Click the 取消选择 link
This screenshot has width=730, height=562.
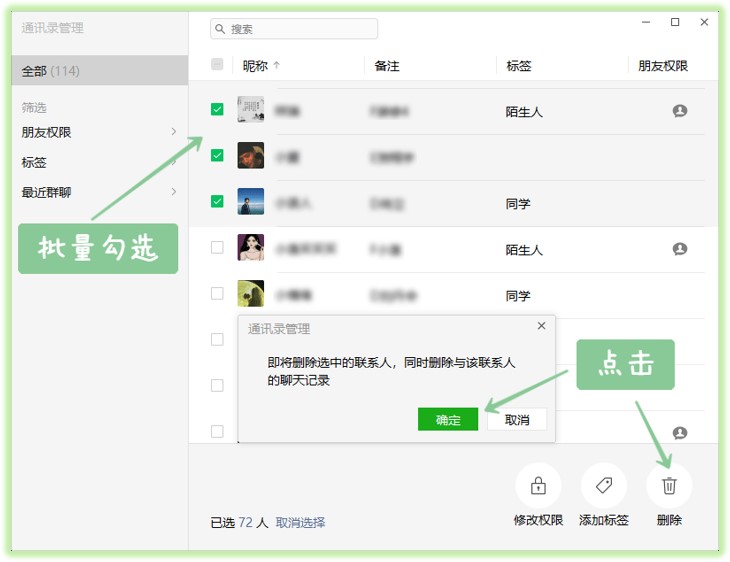coord(300,522)
